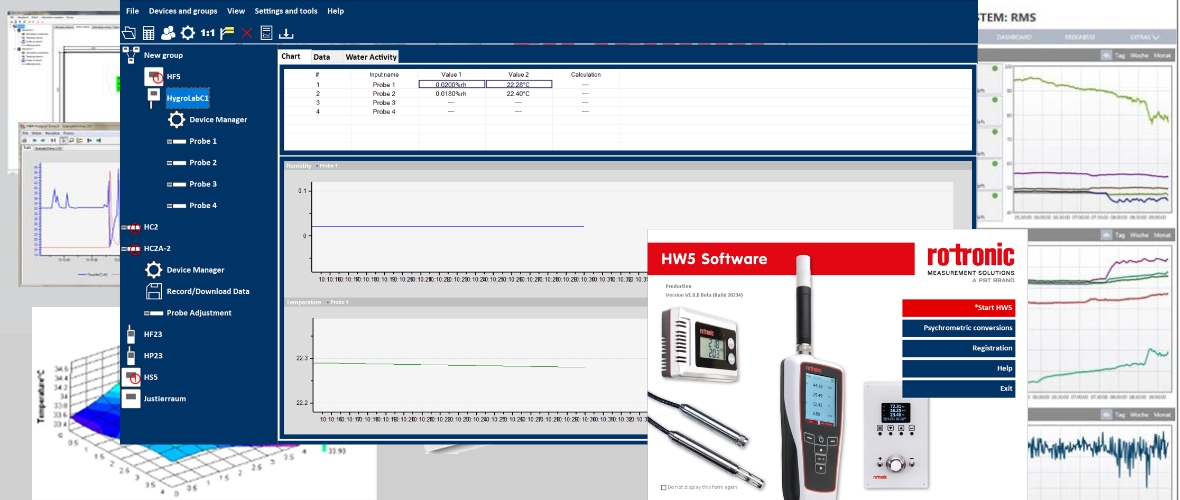Select Probe 1 label in device tree
The width and height of the screenshot is (1180, 500).
click(x=203, y=142)
